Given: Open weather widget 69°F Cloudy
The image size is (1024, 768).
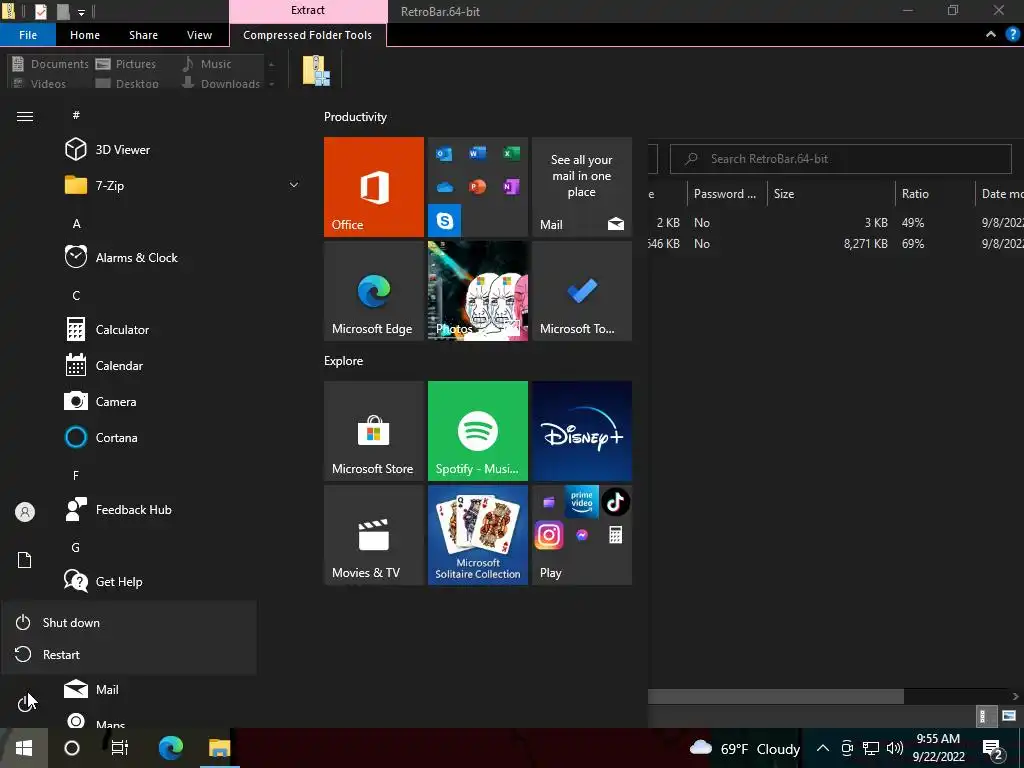Looking at the screenshot, I should click(744, 748).
